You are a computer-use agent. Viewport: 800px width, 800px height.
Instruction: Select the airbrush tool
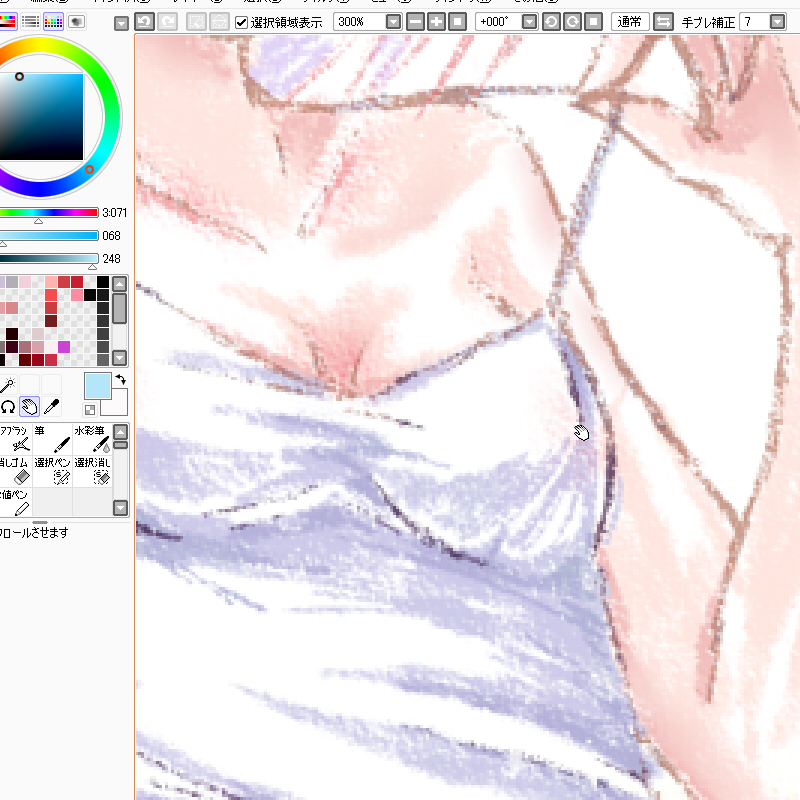(15, 439)
